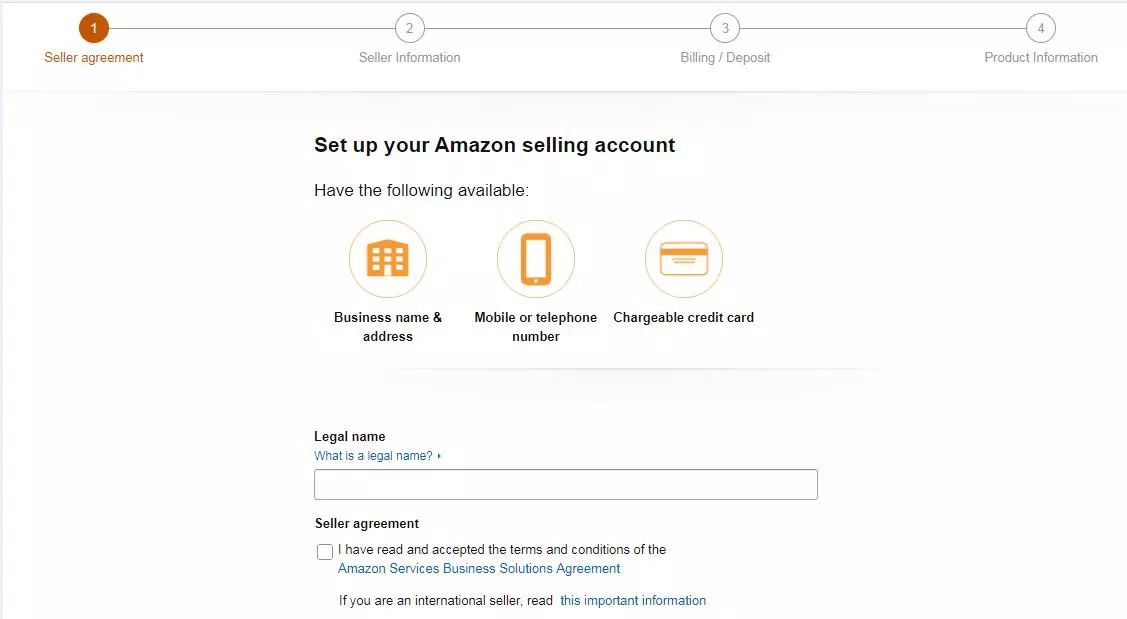Select step 2 circle in progress bar
Viewport: 1127px width, 619px height.
[x=410, y=29]
